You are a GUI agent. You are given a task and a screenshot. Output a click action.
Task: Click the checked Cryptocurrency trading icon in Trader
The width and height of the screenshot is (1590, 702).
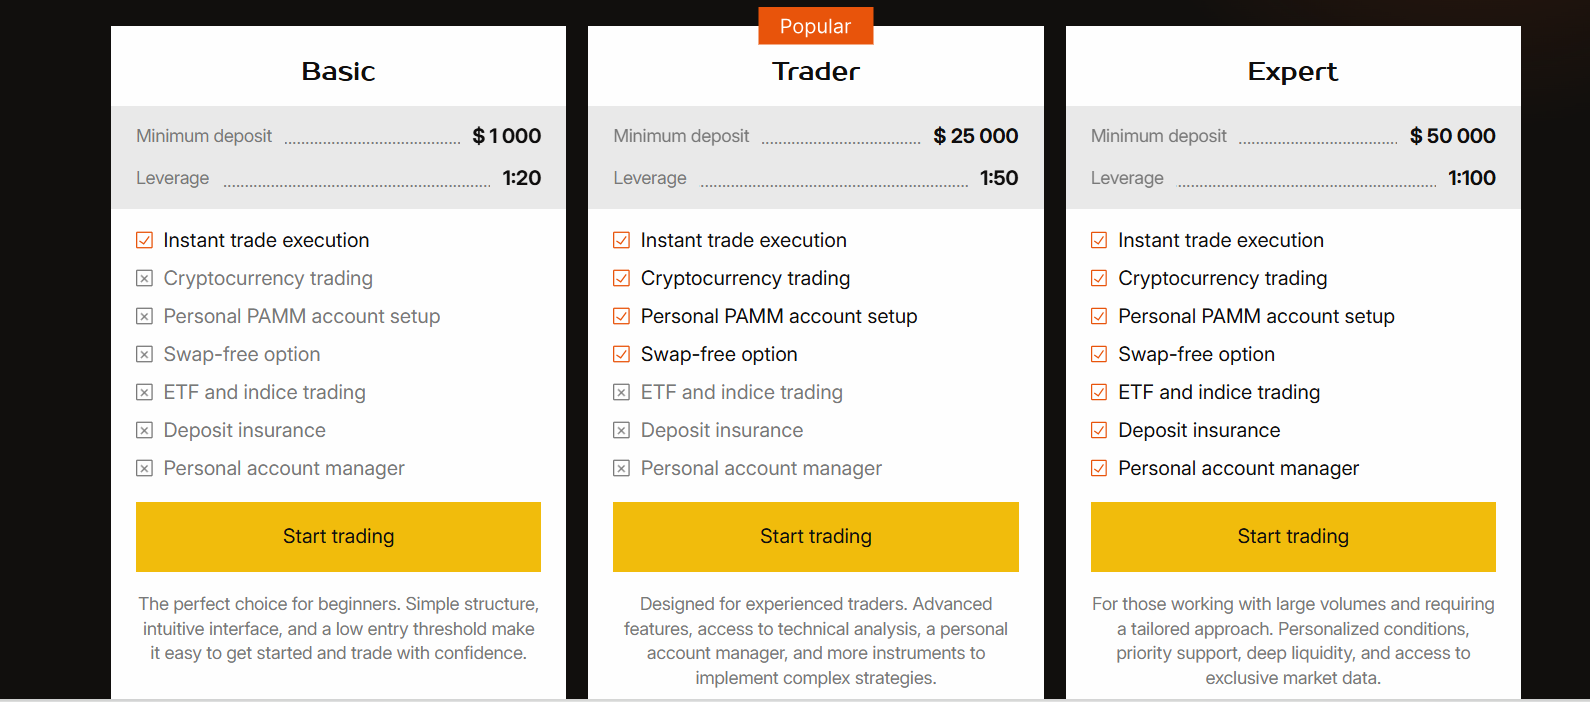tap(622, 278)
